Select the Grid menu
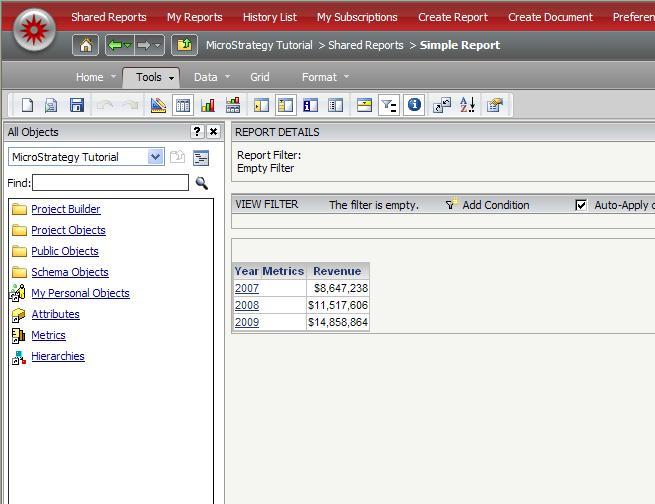This screenshot has width=655, height=504. coord(260,77)
